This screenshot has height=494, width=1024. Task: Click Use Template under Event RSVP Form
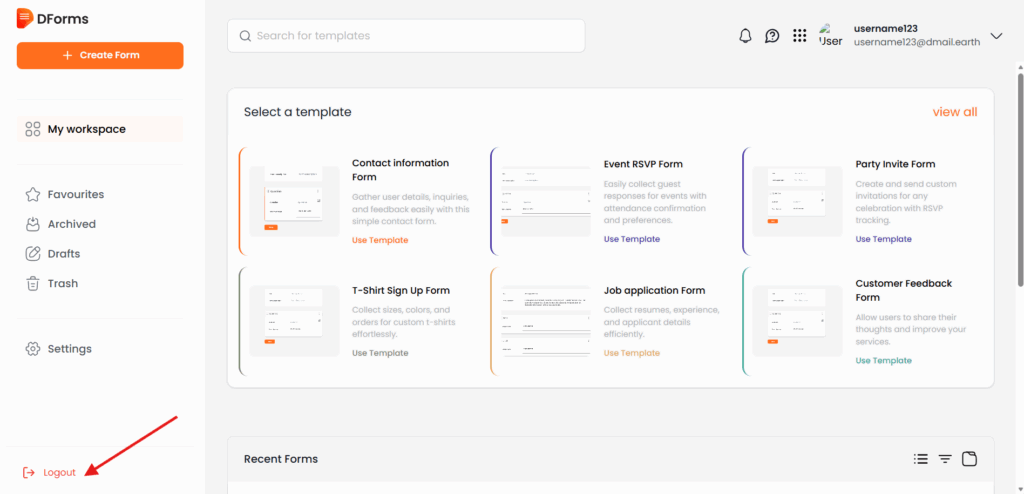tap(631, 239)
